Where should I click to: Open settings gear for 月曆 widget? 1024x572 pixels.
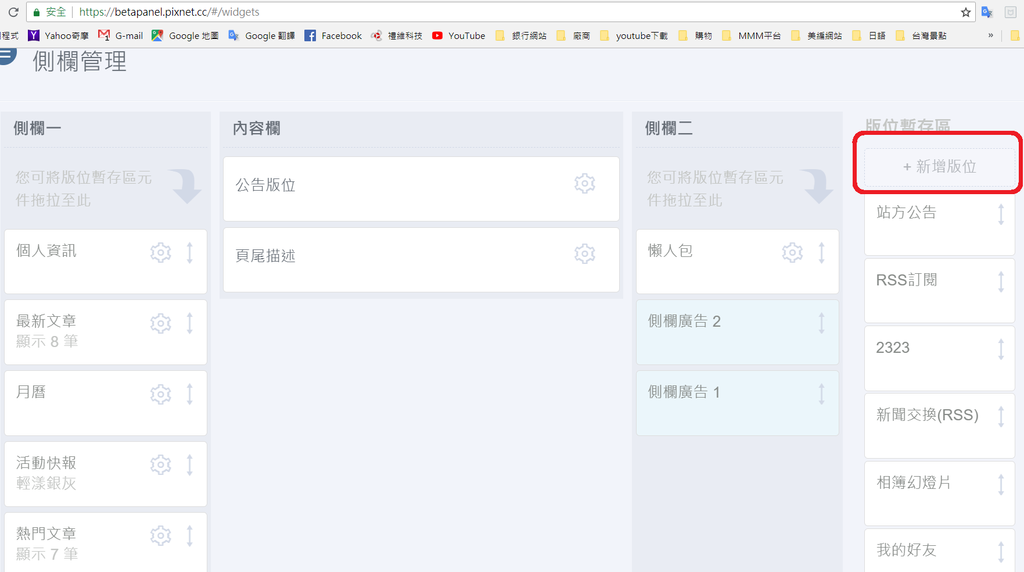pyautogui.click(x=161, y=394)
